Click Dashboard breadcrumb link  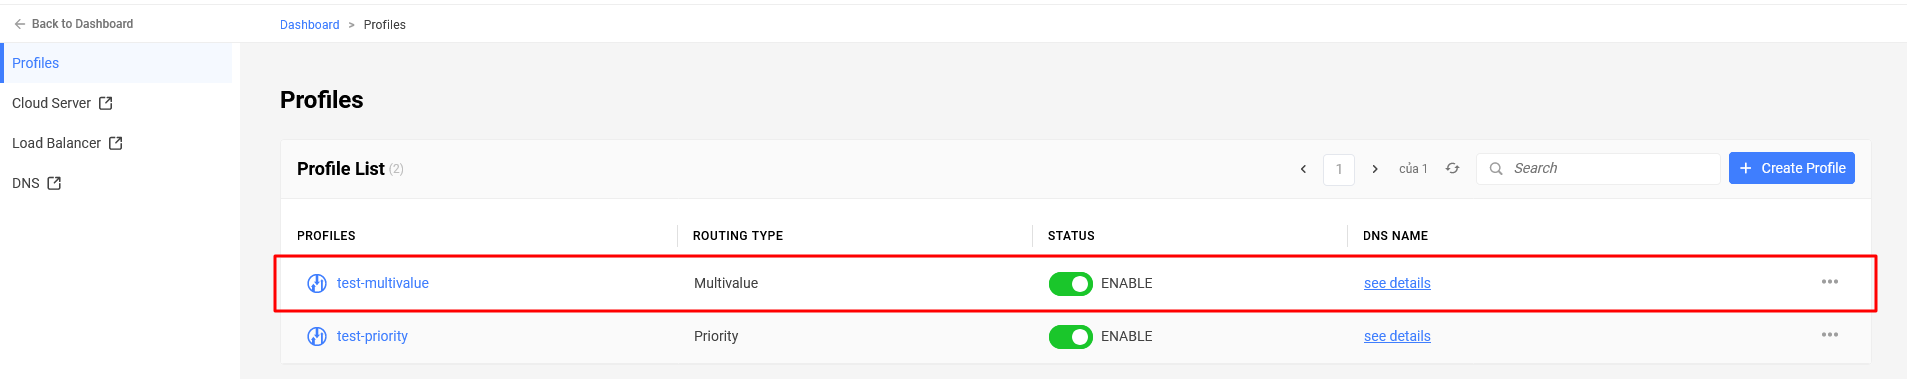[x=310, y=25]
